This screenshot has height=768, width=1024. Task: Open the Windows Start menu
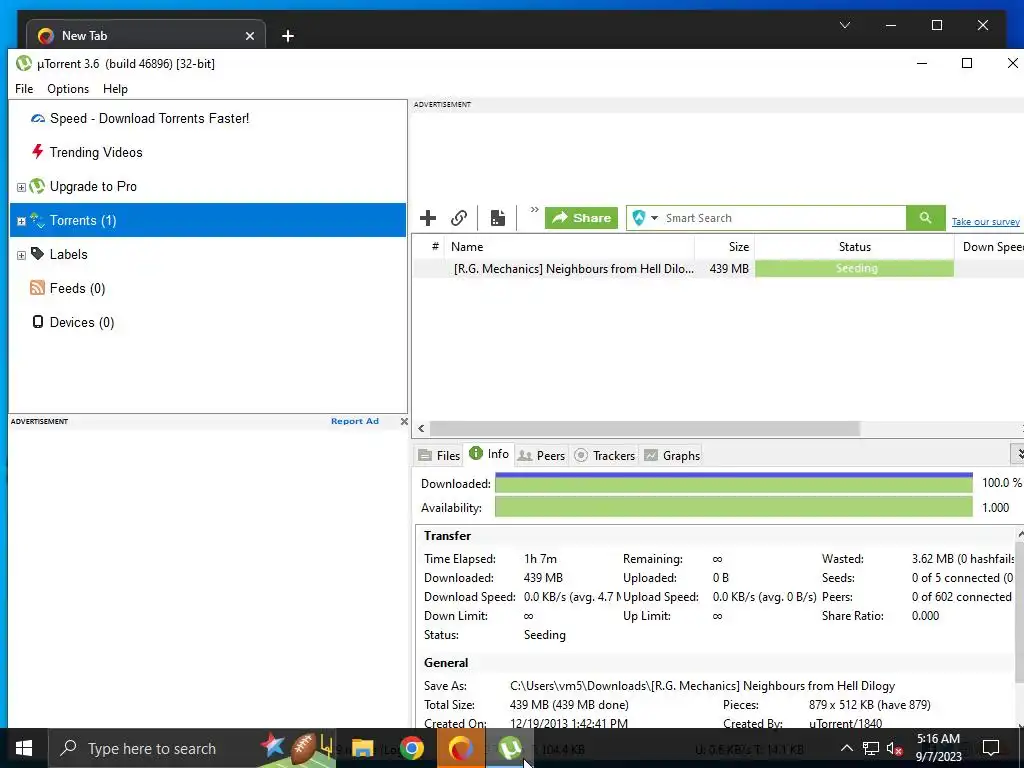[x=24, y=748]
